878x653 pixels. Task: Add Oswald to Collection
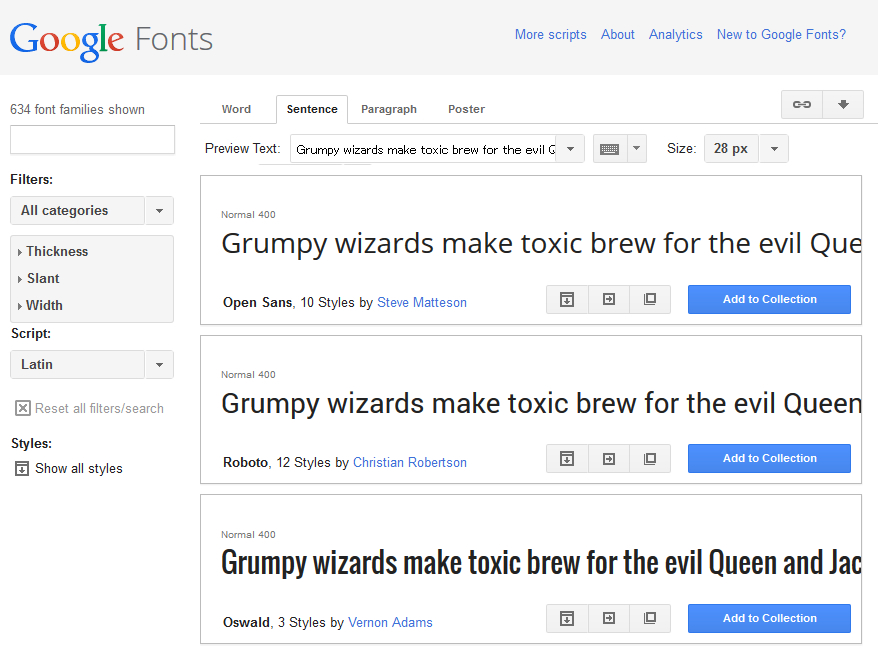point(769,618)
